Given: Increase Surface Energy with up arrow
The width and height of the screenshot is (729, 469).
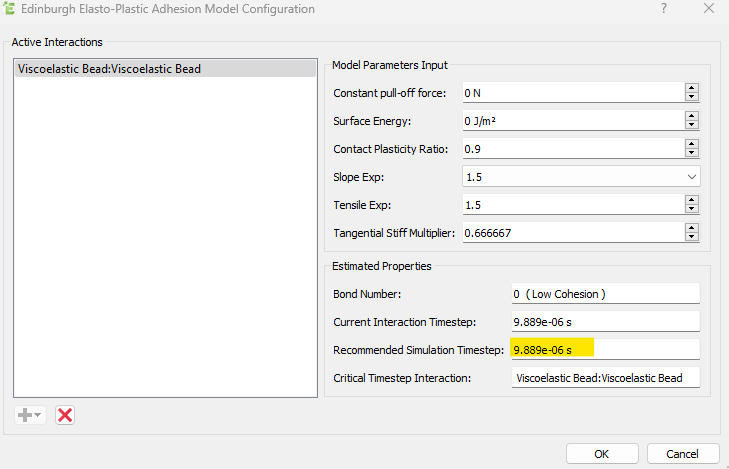Looking at the screenshot, I should [x=692, y=116].
